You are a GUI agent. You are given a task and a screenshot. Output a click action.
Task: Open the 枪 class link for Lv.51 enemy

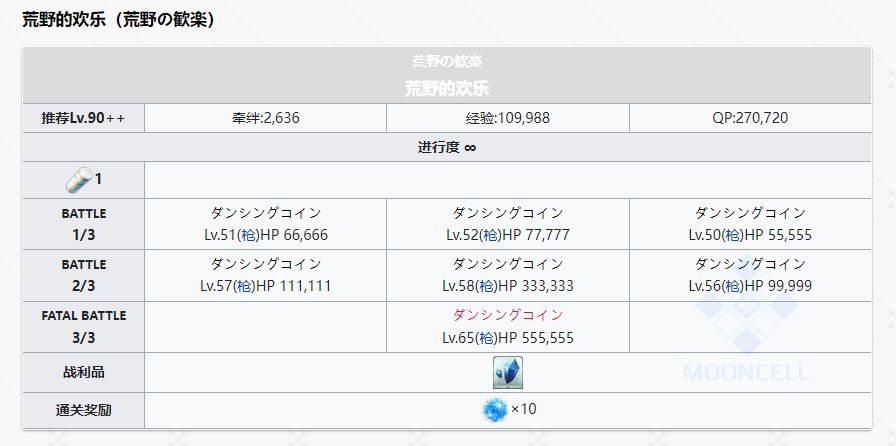tap(245, 235)
